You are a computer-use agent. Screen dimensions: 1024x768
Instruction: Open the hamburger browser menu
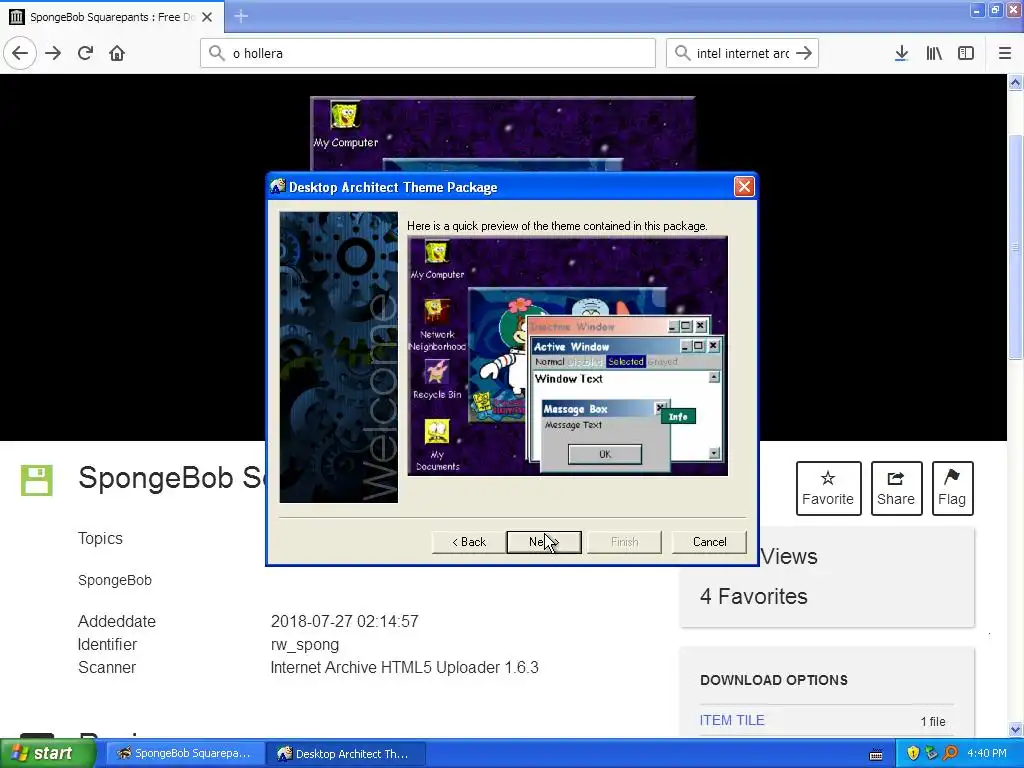click(x=1004, y=53)
